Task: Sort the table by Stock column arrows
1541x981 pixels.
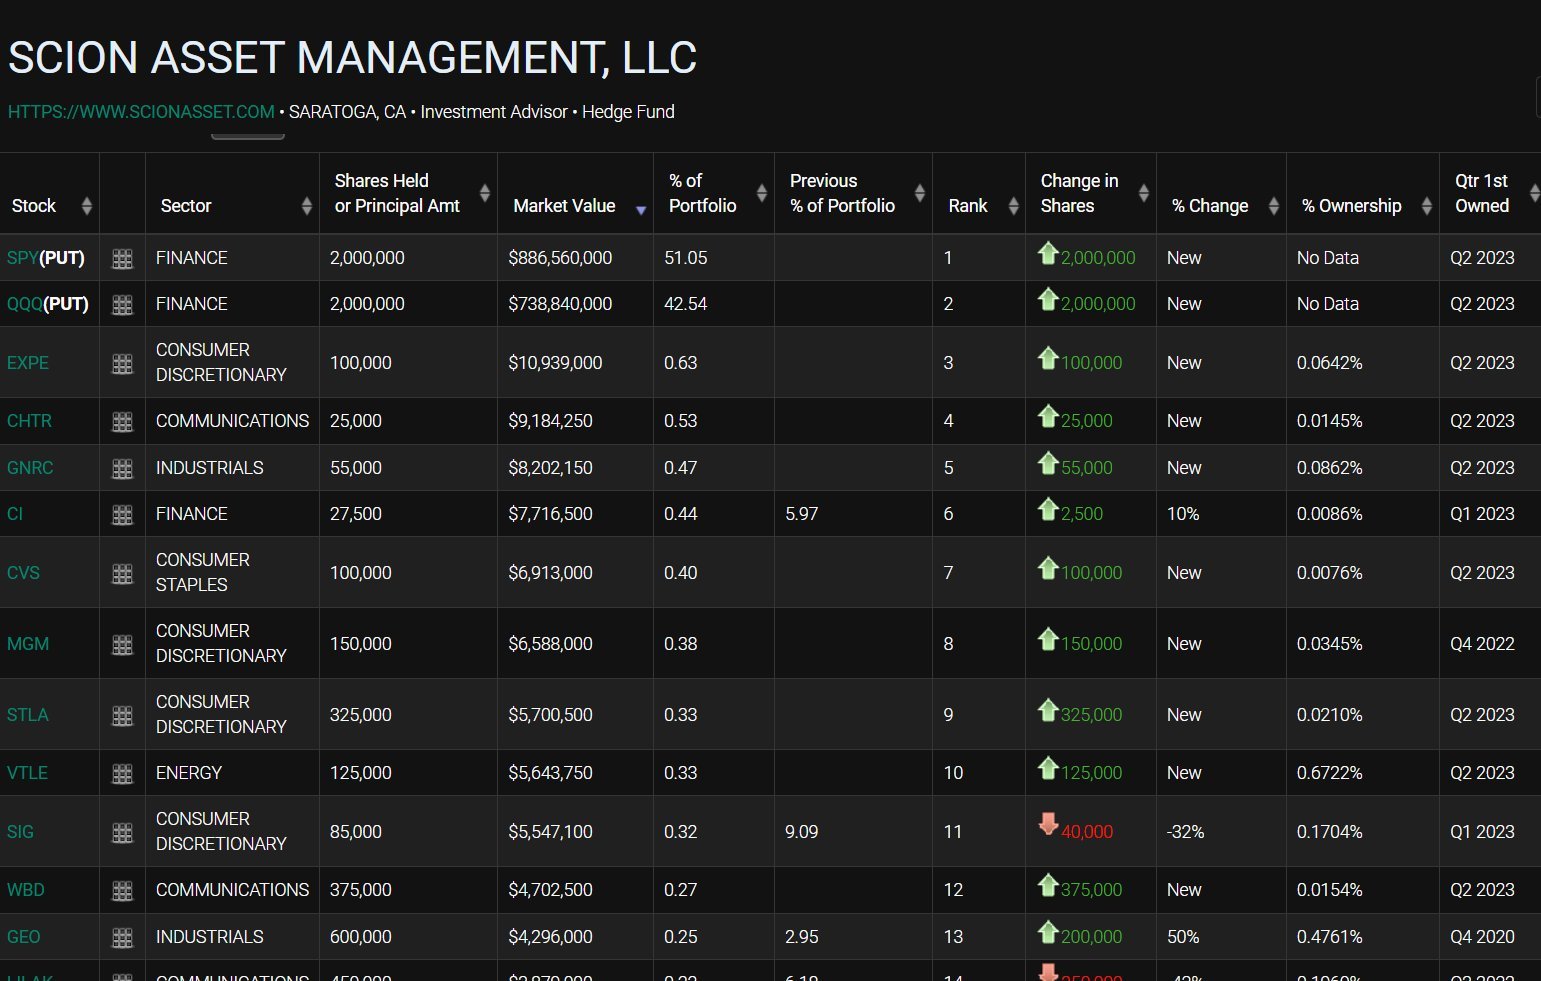Action: (87, 206)
